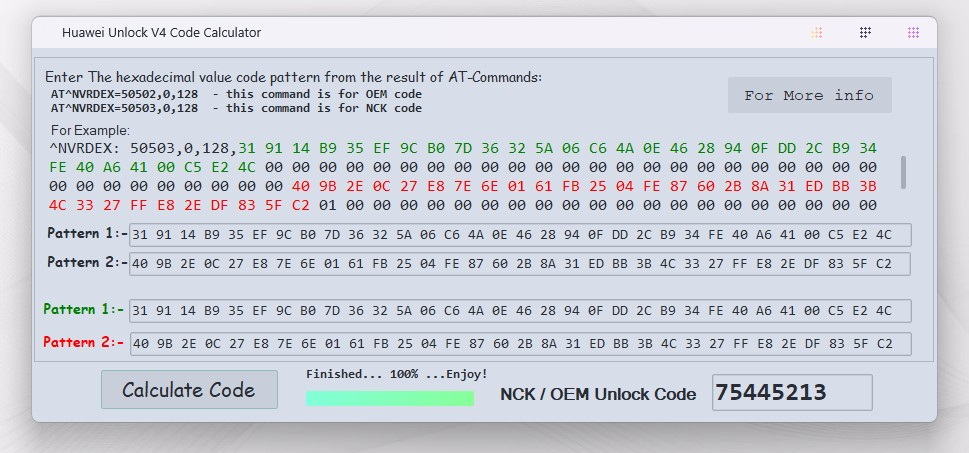Click the AT^NVRDEX=50503,0,128 NCK command text
The height and width of the screenshot is (453, 969).
(x=237, y=108)
